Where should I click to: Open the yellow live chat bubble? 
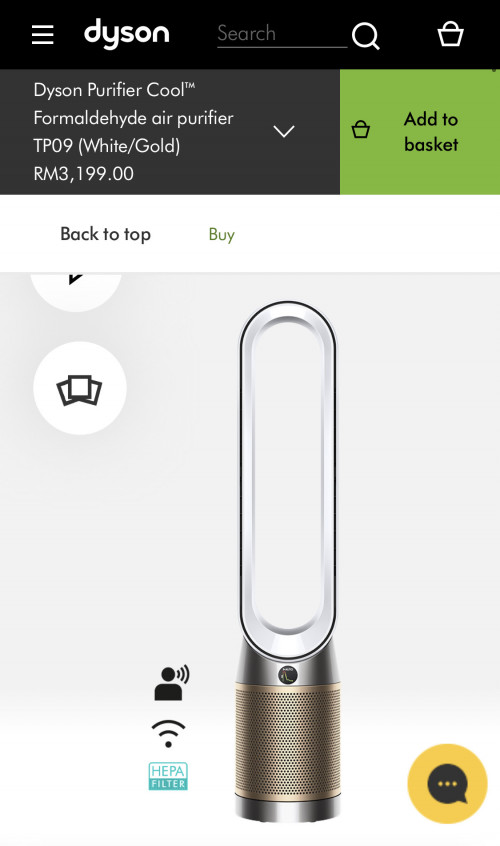447,783
